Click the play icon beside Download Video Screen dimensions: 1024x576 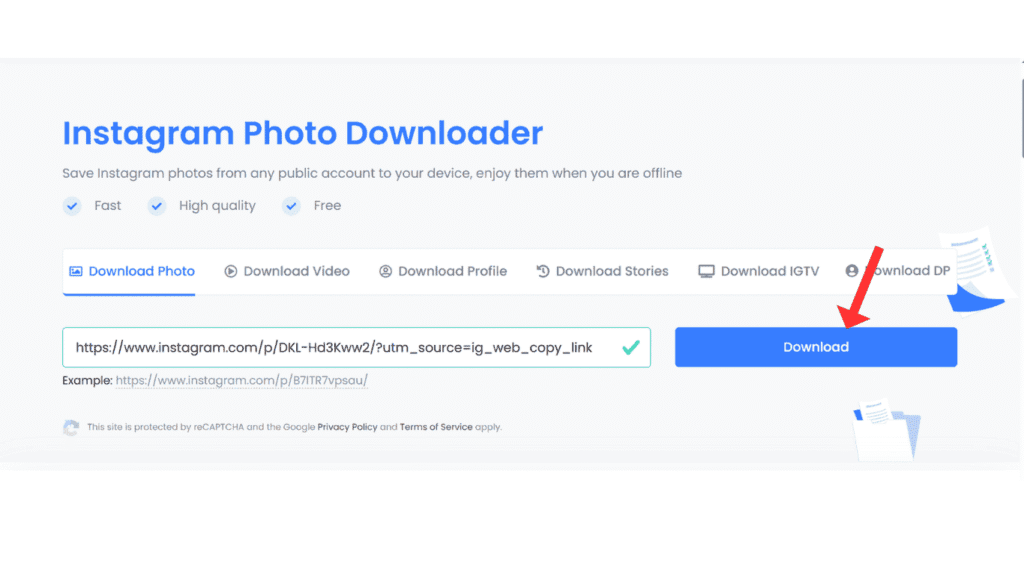[231, 271]
